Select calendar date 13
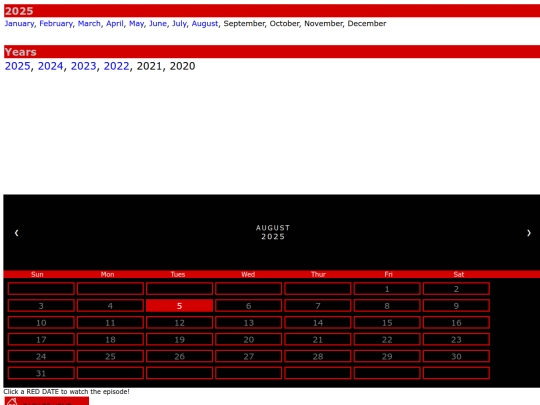This screenshot has width=540, height=405. coord(249,323)
